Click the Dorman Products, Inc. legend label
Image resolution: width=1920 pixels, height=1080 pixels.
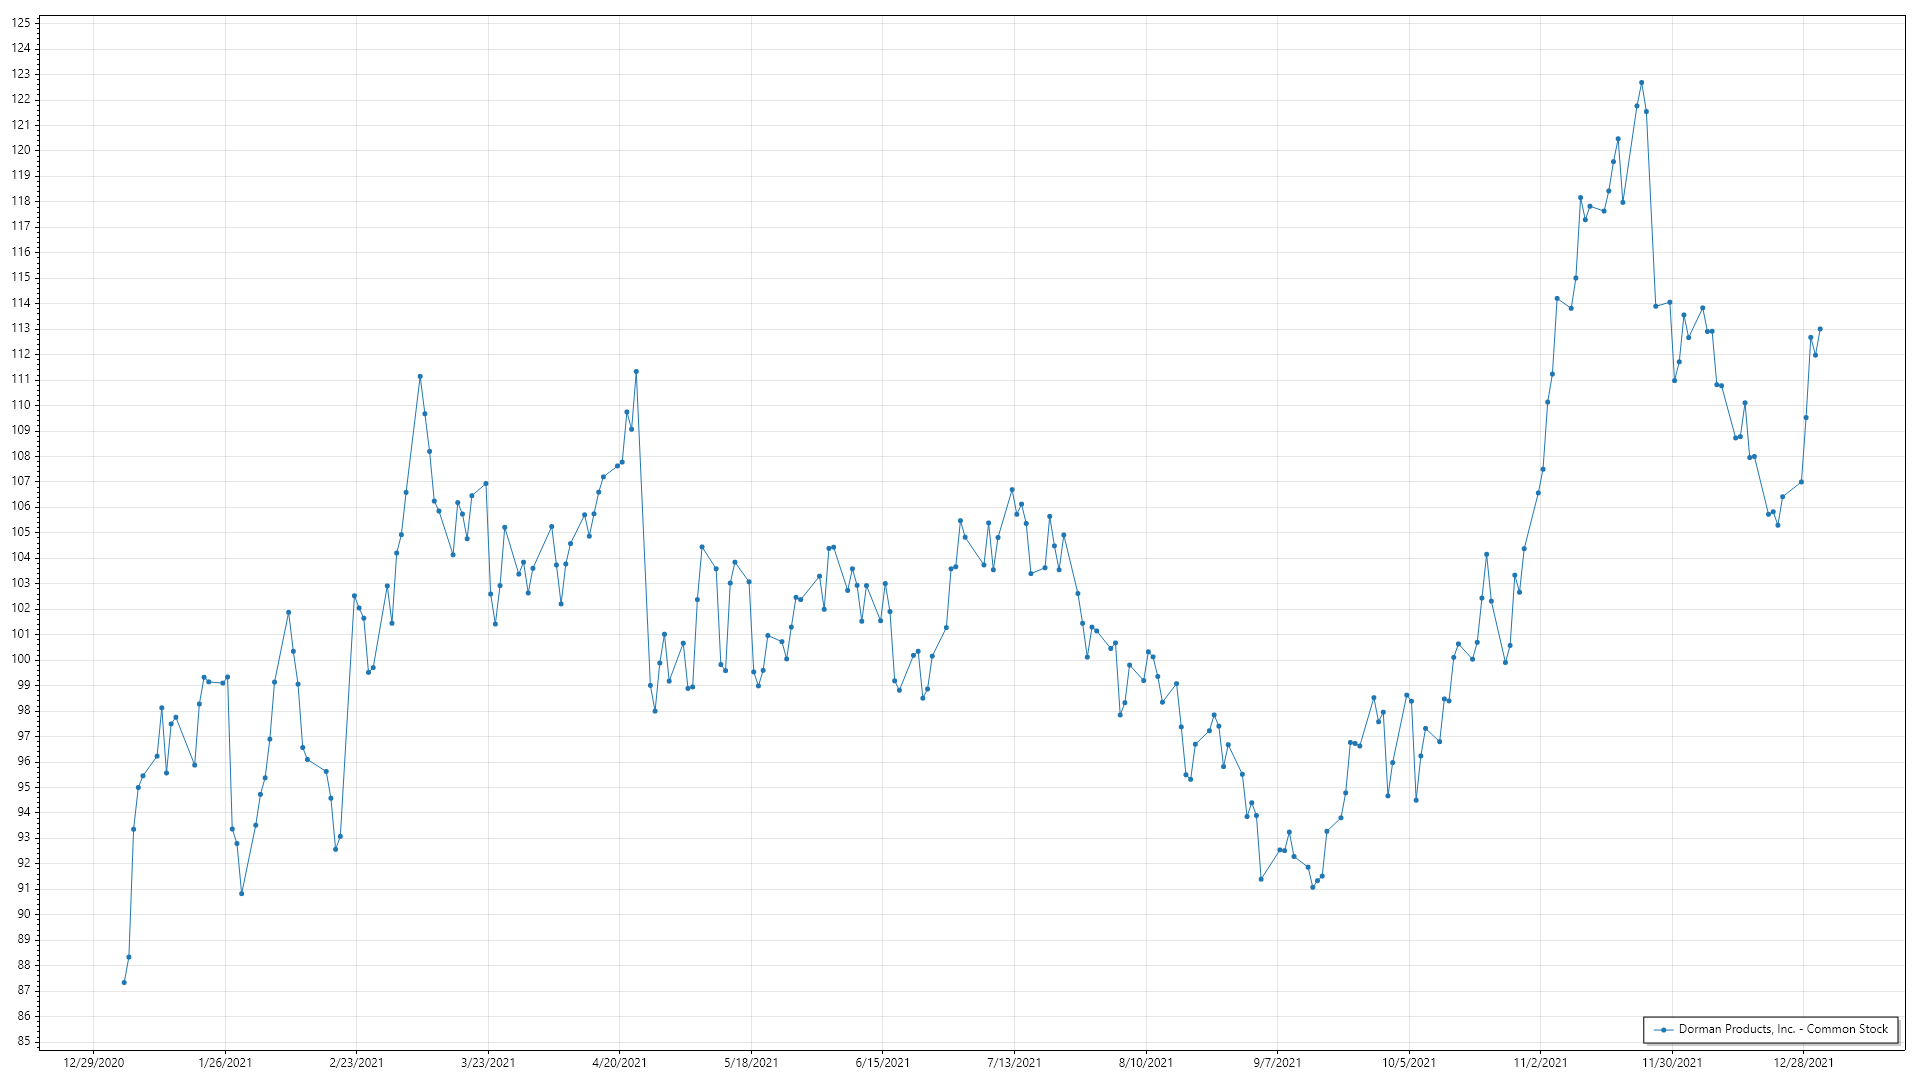pyautogui.click(x=1783, y=1029)
